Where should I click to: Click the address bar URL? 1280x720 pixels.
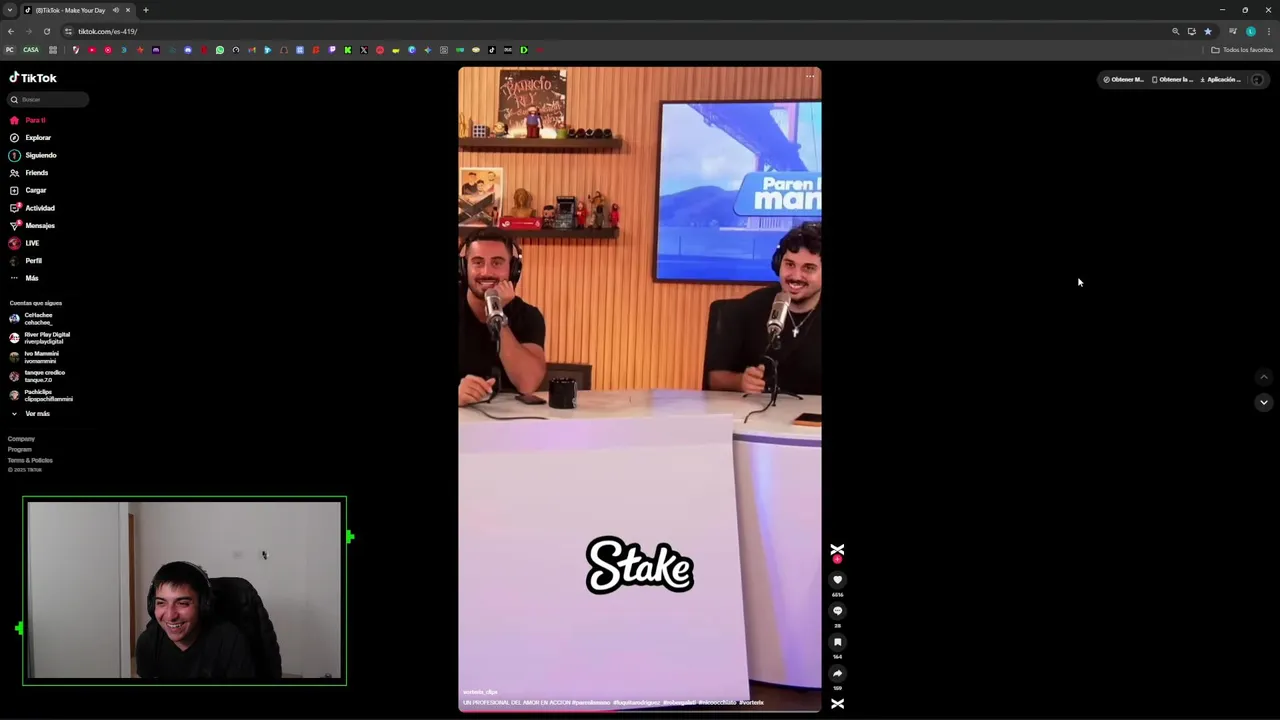108,31
